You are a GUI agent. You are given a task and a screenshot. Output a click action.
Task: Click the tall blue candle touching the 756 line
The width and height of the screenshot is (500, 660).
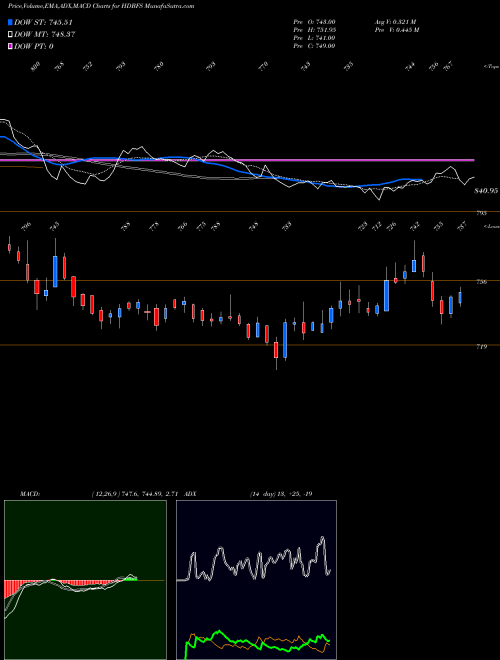click(386, 295)
